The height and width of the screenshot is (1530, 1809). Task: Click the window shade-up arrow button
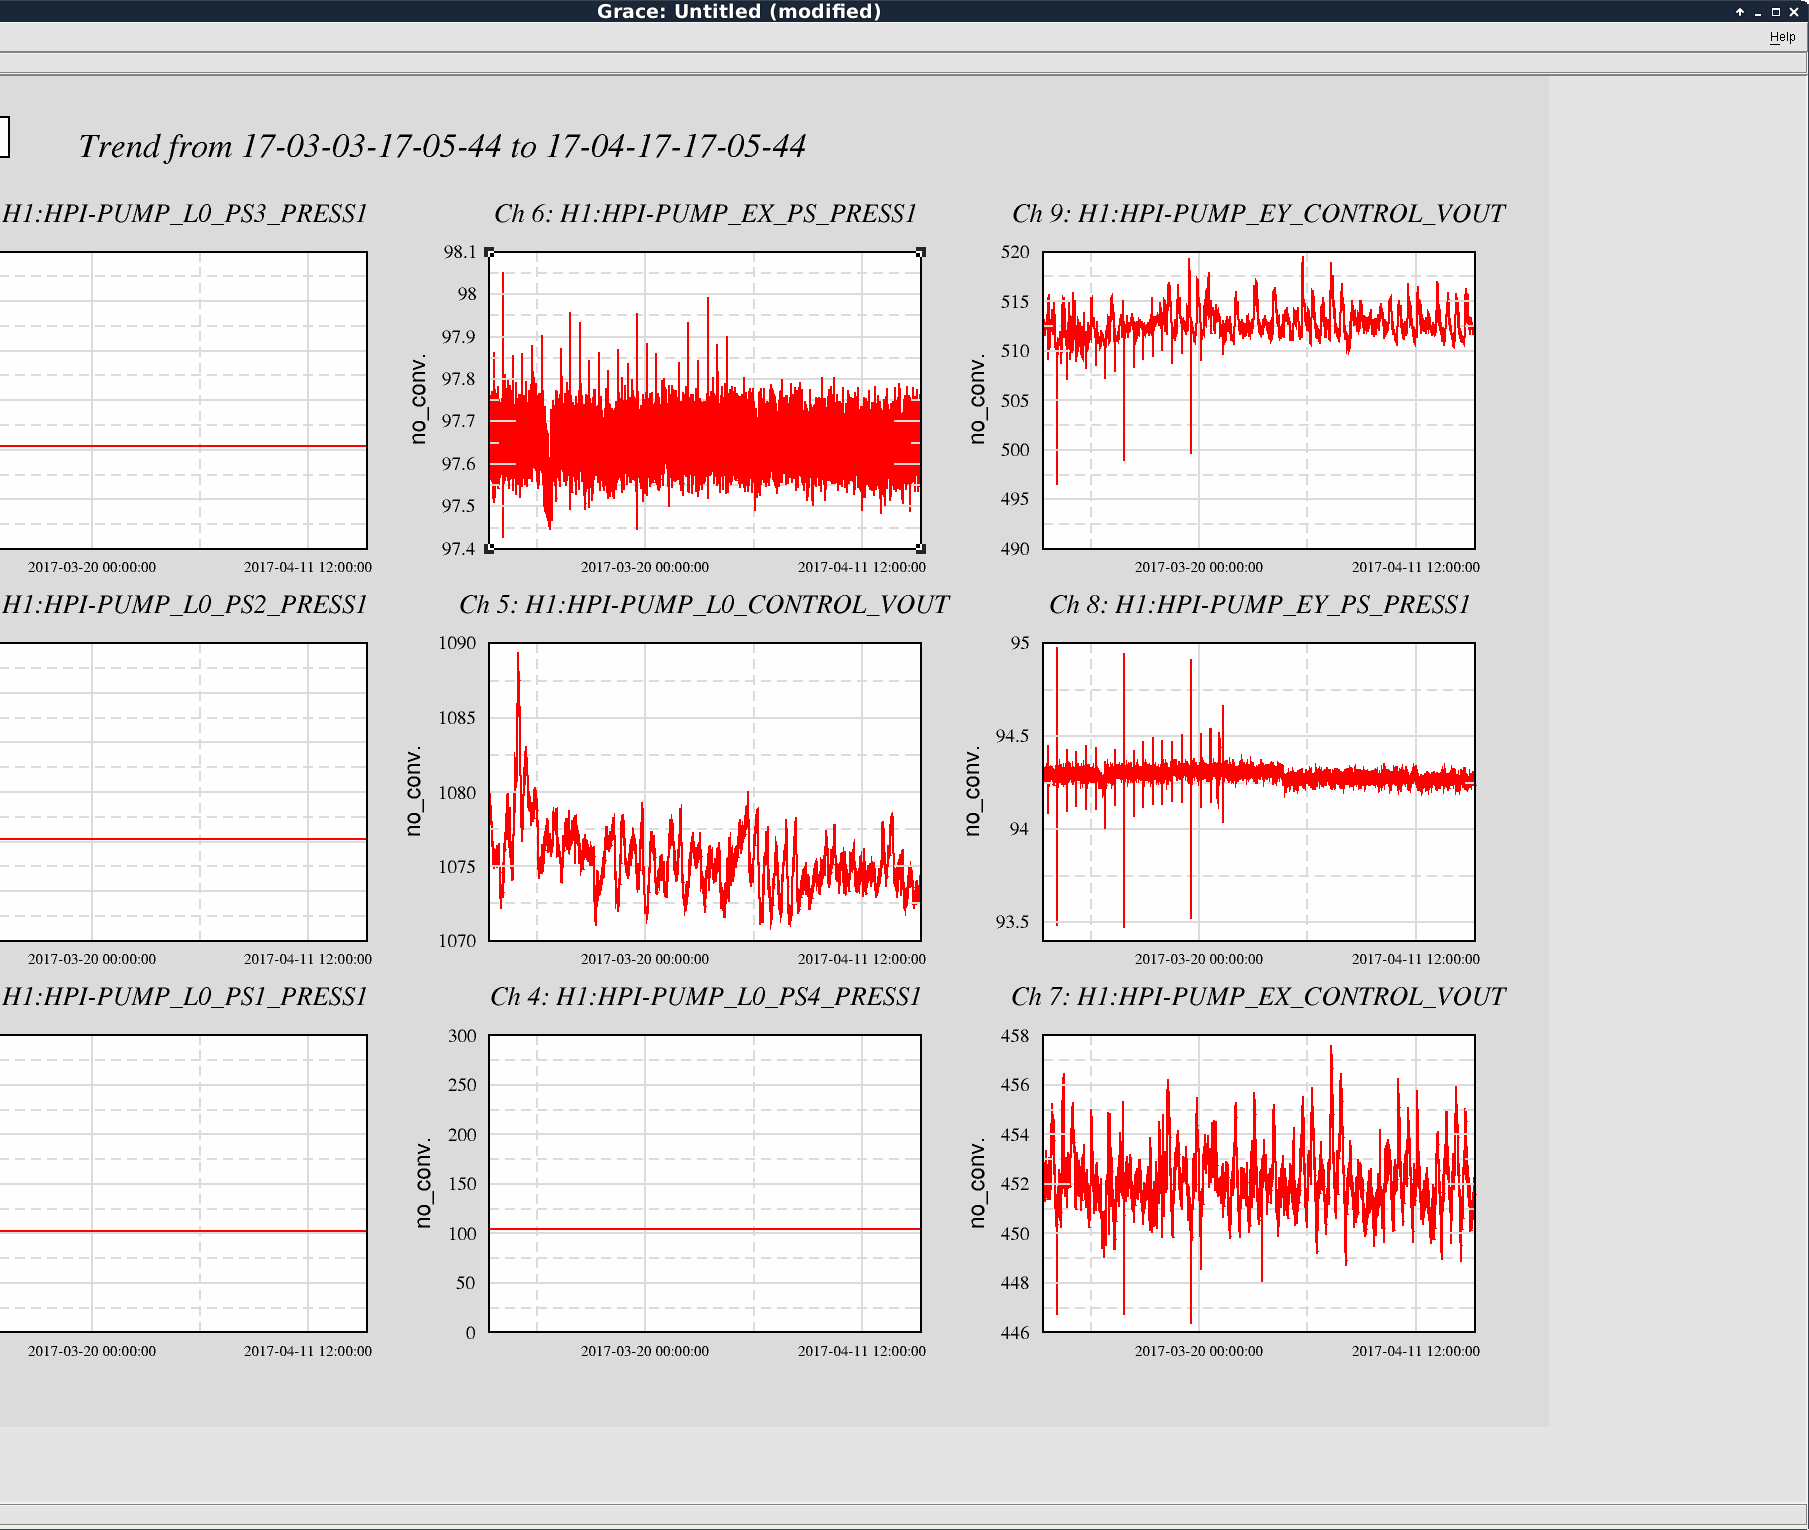(1740, 12)
